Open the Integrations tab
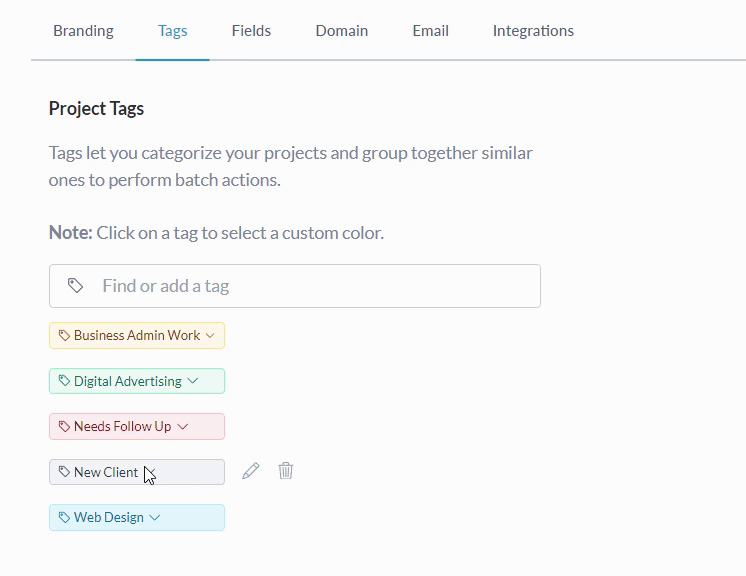 [533, 31]
